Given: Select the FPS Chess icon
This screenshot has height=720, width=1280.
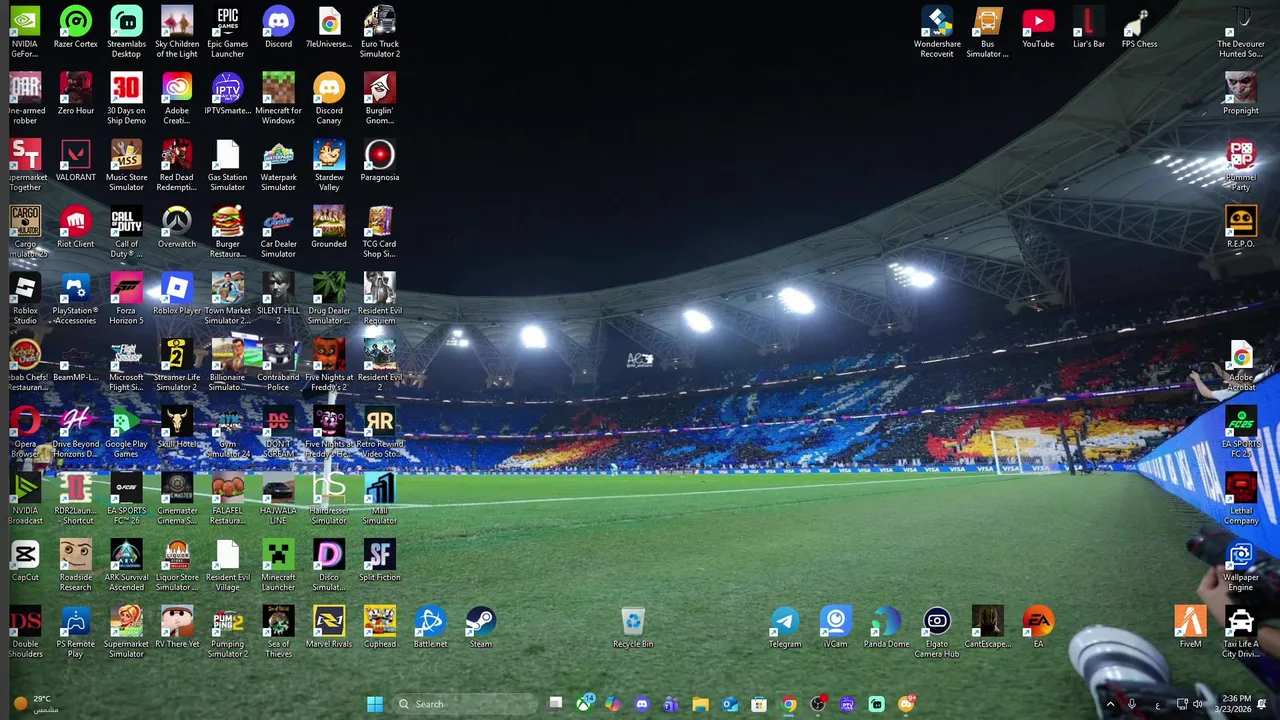Looking at the screenshot, I should [1139, 29].
